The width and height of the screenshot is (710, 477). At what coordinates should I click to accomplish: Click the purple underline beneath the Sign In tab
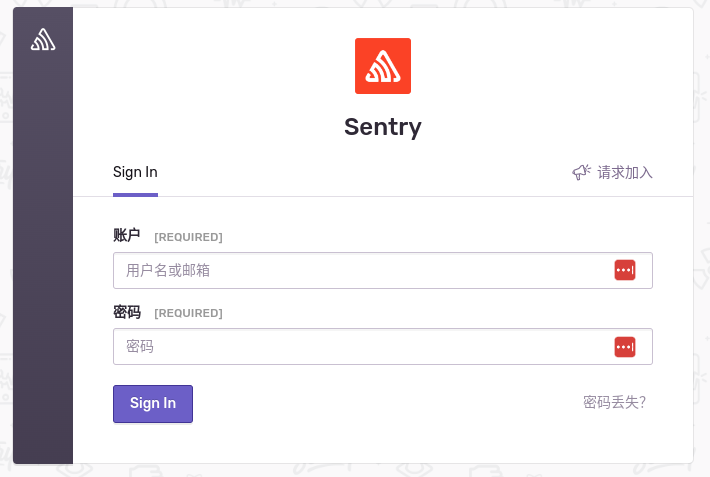pyautogui.click(x=135, y=195)
